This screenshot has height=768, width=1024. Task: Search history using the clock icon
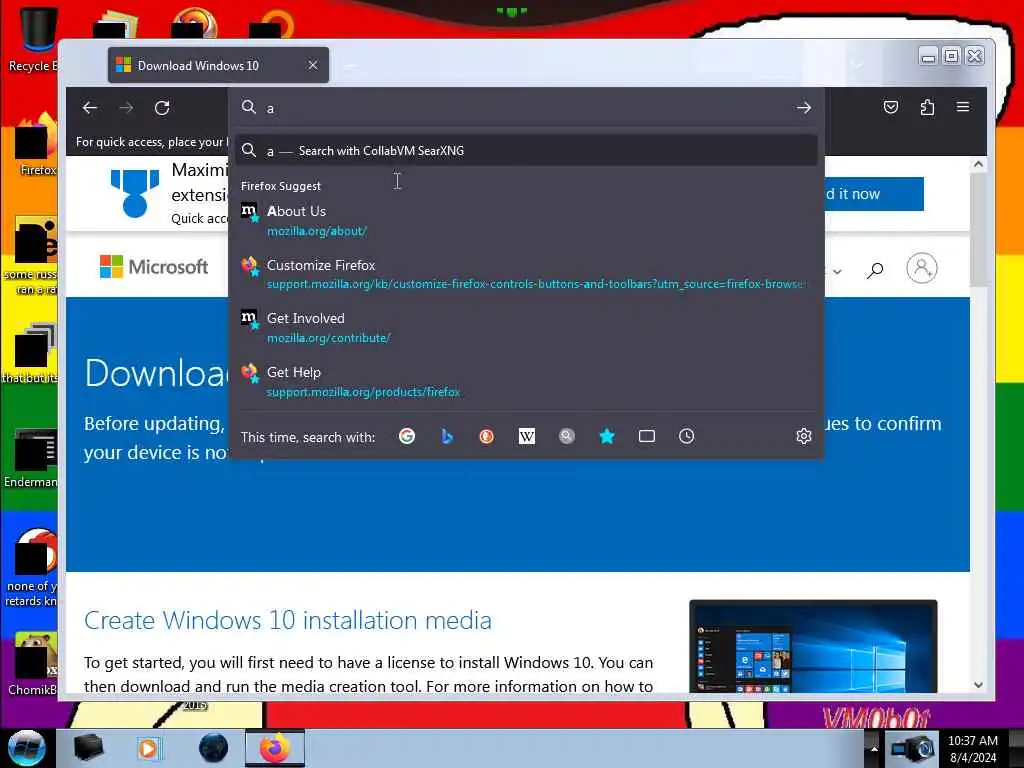tap(686, 436)
